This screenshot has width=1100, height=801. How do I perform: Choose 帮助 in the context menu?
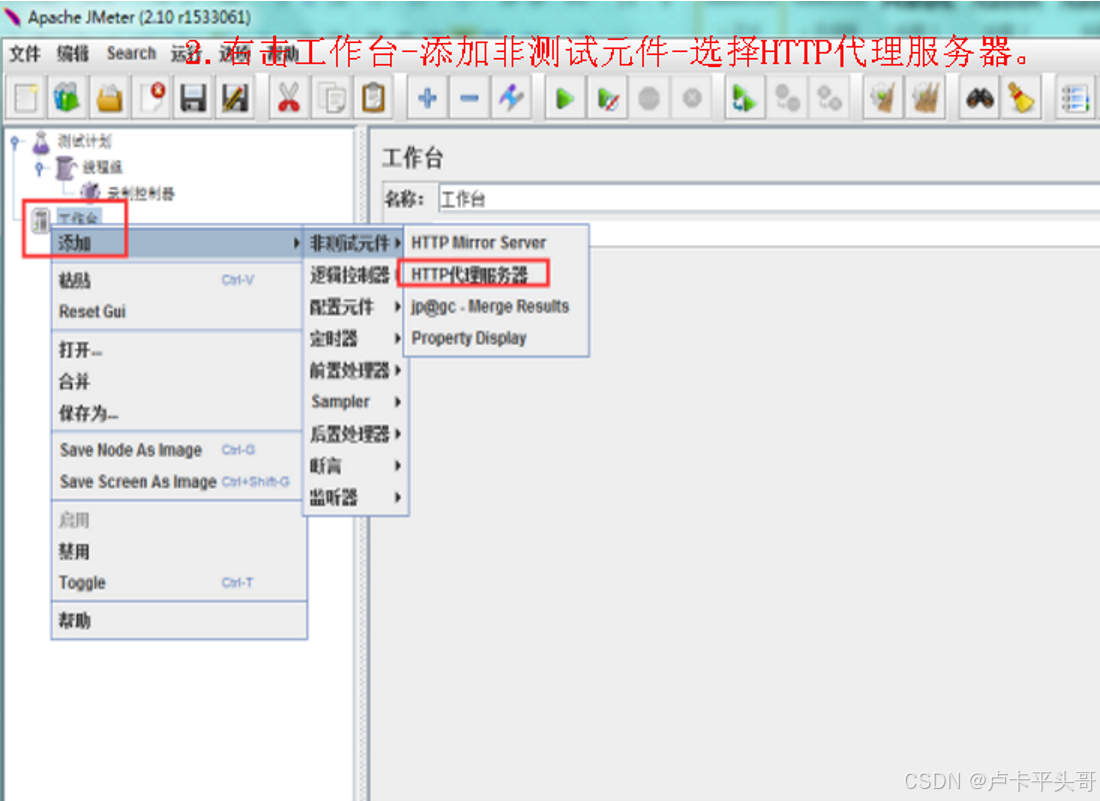[x=178, y=620]
